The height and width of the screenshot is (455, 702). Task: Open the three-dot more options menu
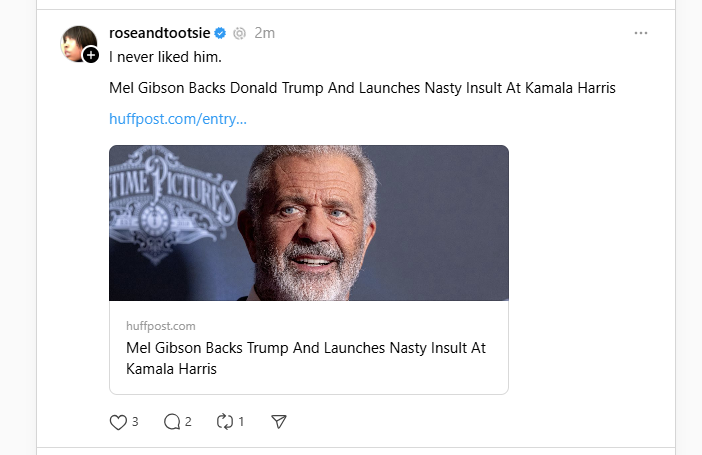tap(641, 33)
